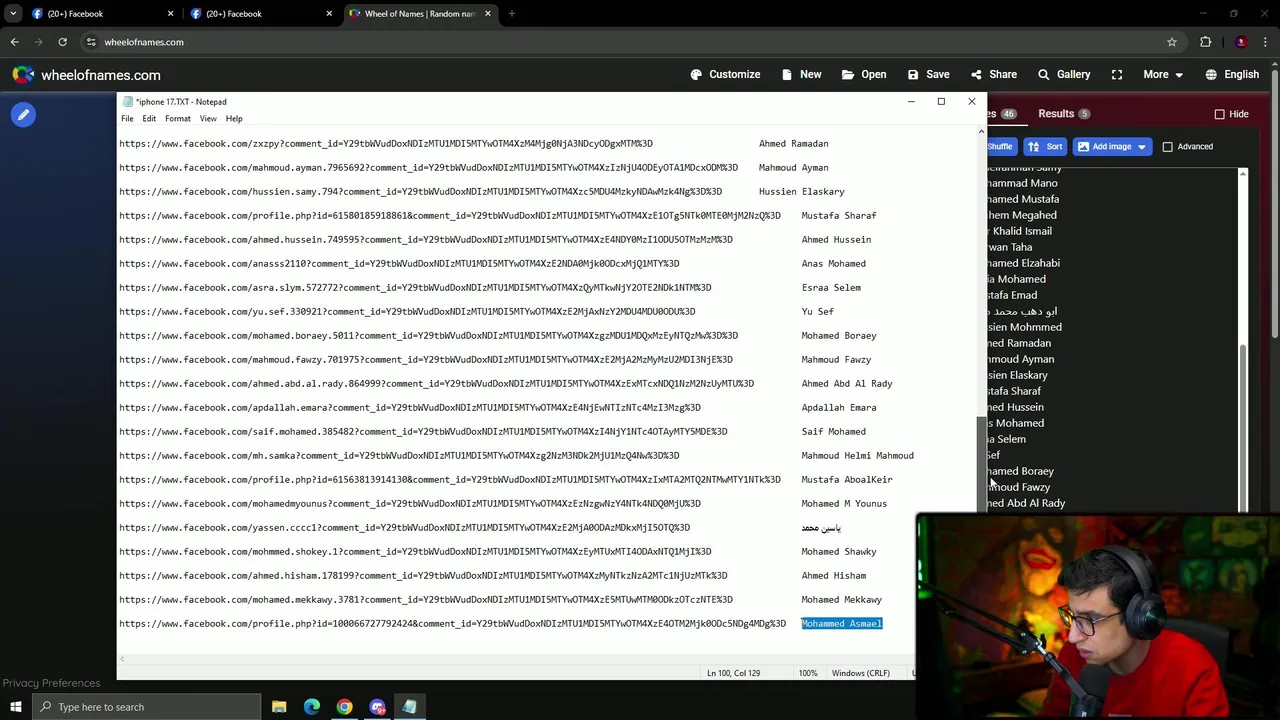
Task: Click Notepad vertical scrollbar thumb
Action: pos(980,464)
